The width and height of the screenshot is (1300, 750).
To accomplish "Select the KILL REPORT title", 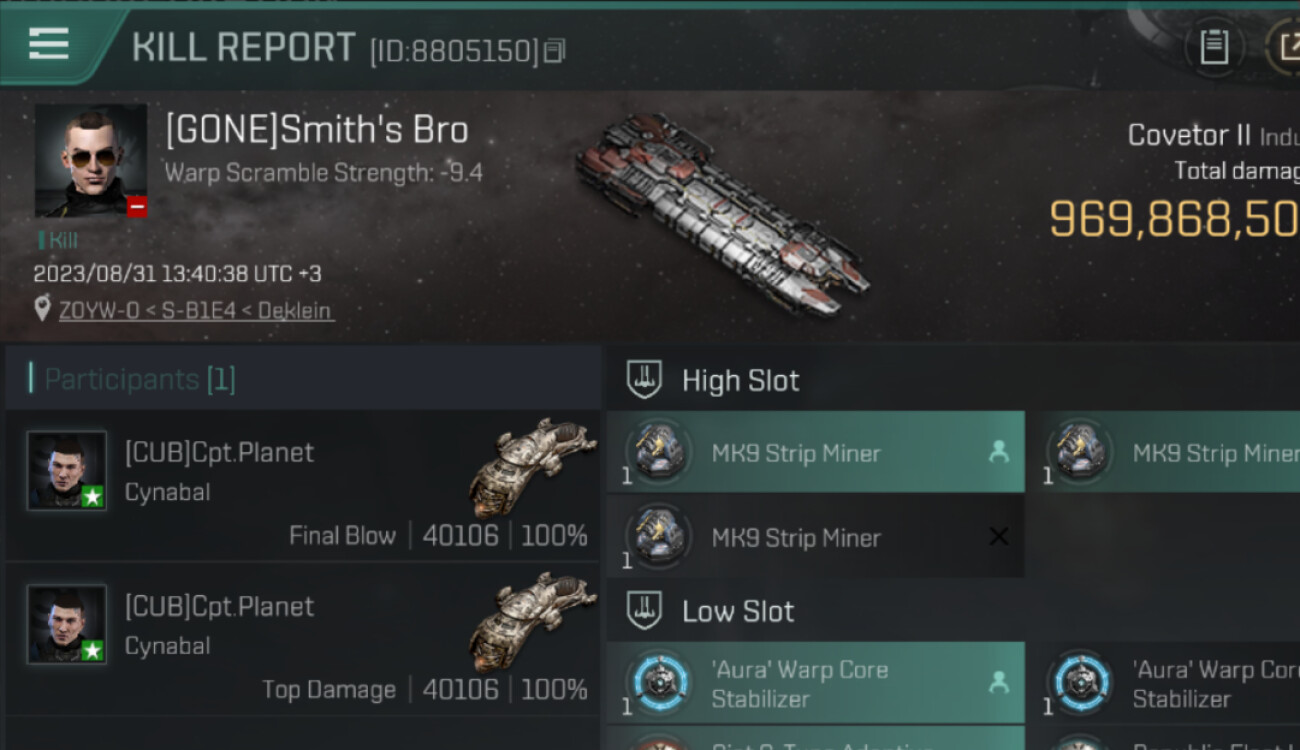I will pos(243,47).
